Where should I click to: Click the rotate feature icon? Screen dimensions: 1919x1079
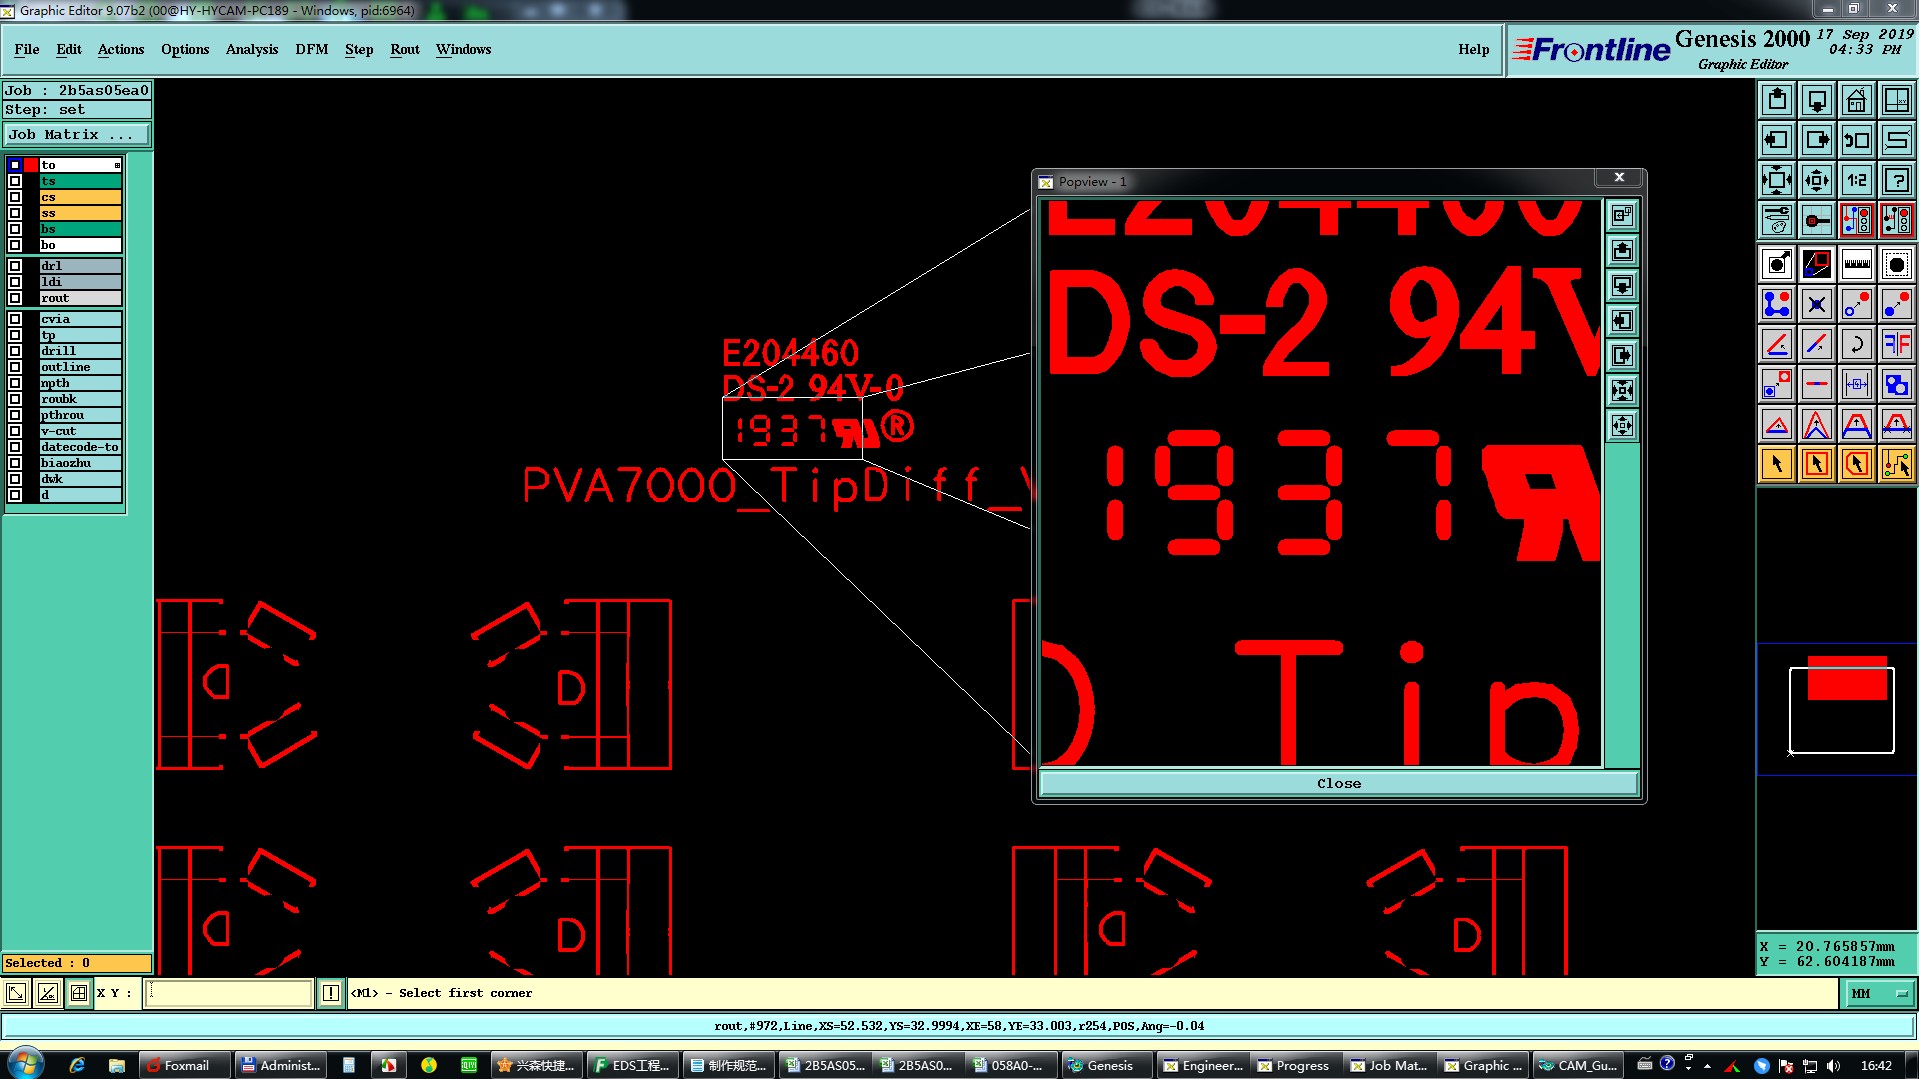[1857, 344]
